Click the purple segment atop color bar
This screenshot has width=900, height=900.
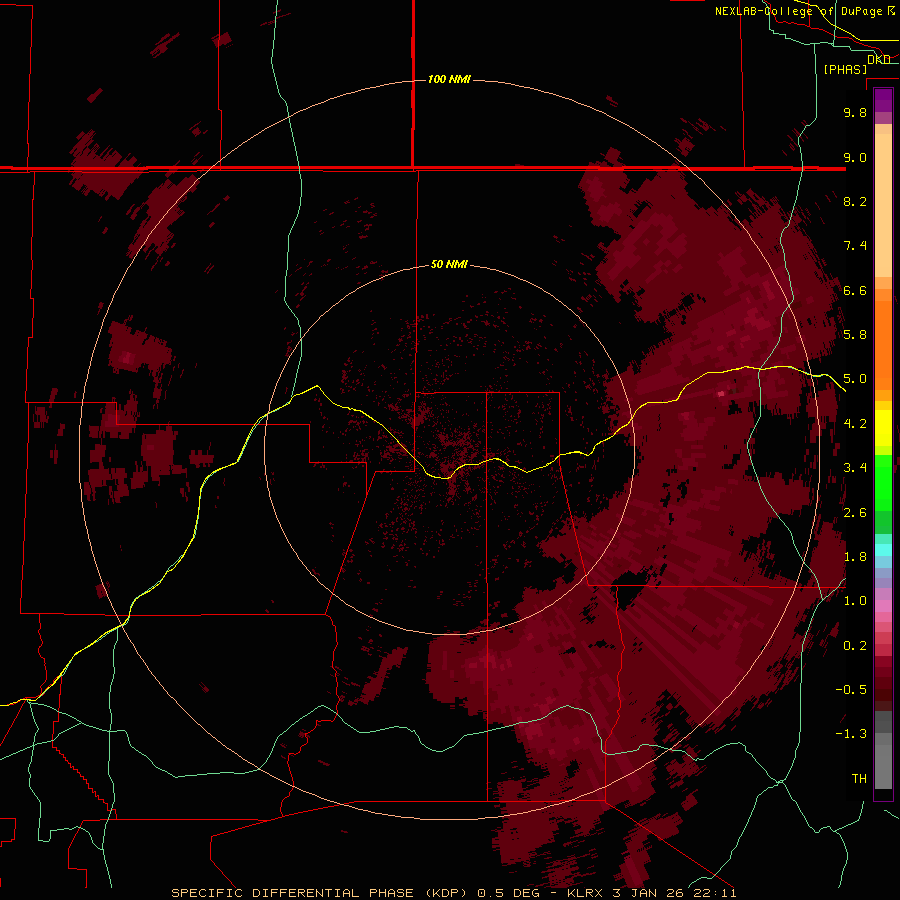tap(883, 100)
